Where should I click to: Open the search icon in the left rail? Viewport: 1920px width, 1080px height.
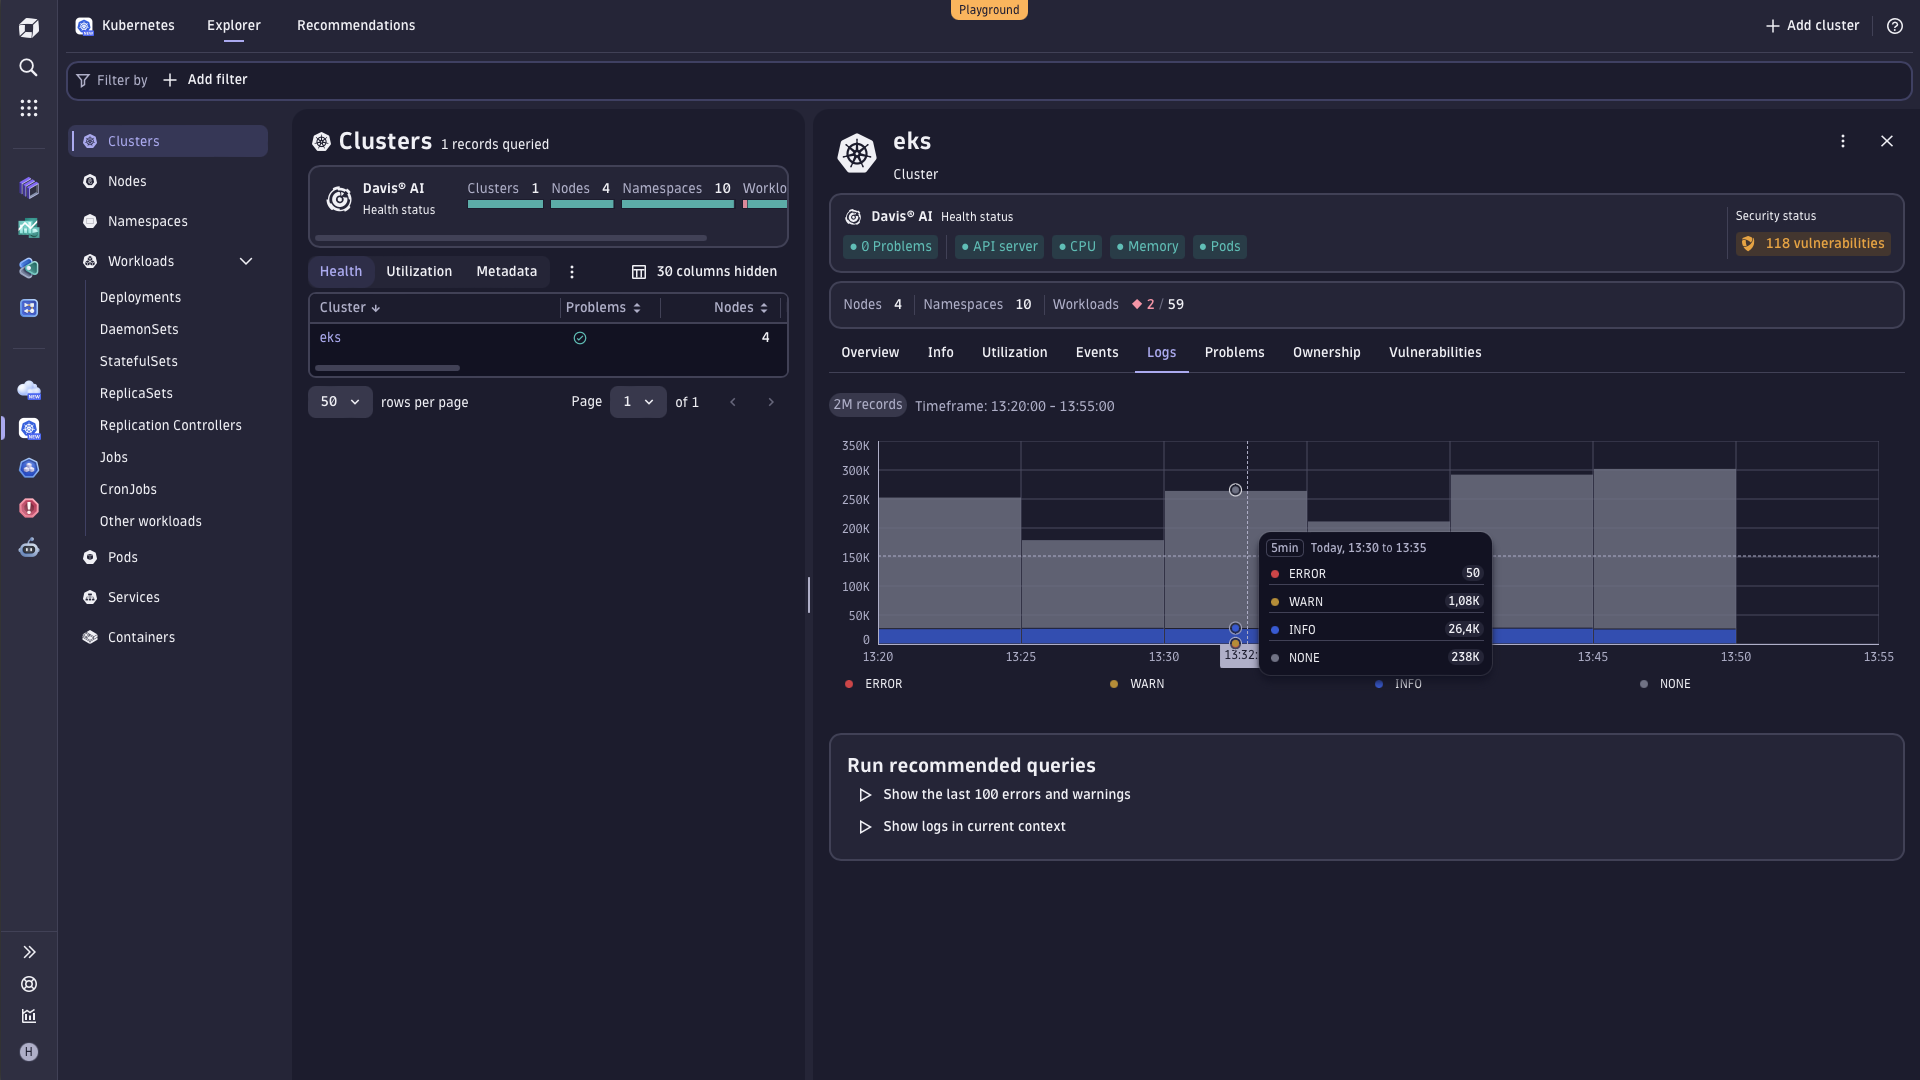click(x=28, y=67)
